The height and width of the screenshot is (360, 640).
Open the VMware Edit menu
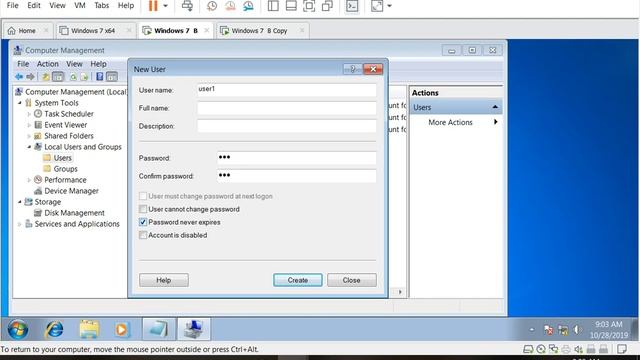click(x=33, y=5)
